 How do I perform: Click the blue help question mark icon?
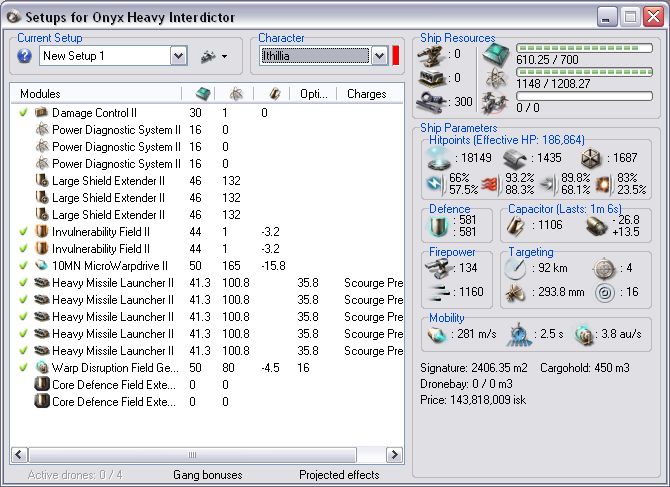point(25,56)
